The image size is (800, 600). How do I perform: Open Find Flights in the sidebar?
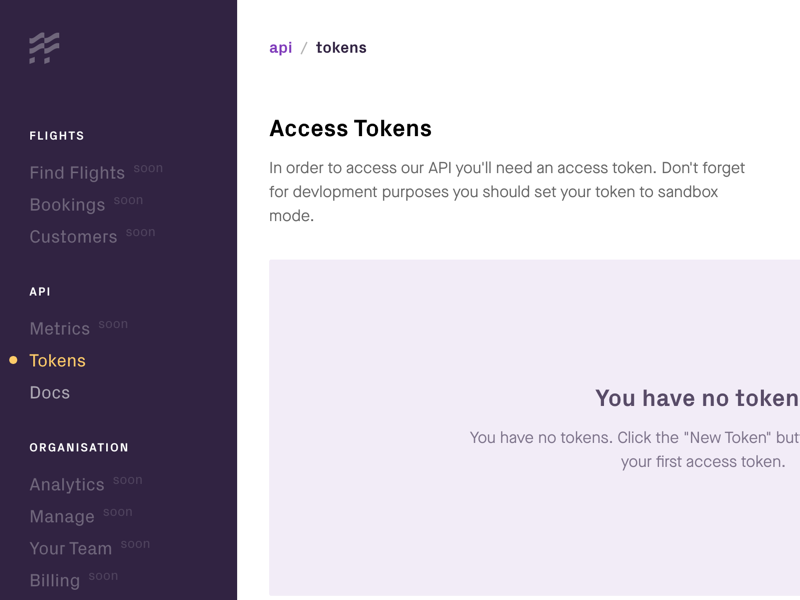(x=77, y=173)
